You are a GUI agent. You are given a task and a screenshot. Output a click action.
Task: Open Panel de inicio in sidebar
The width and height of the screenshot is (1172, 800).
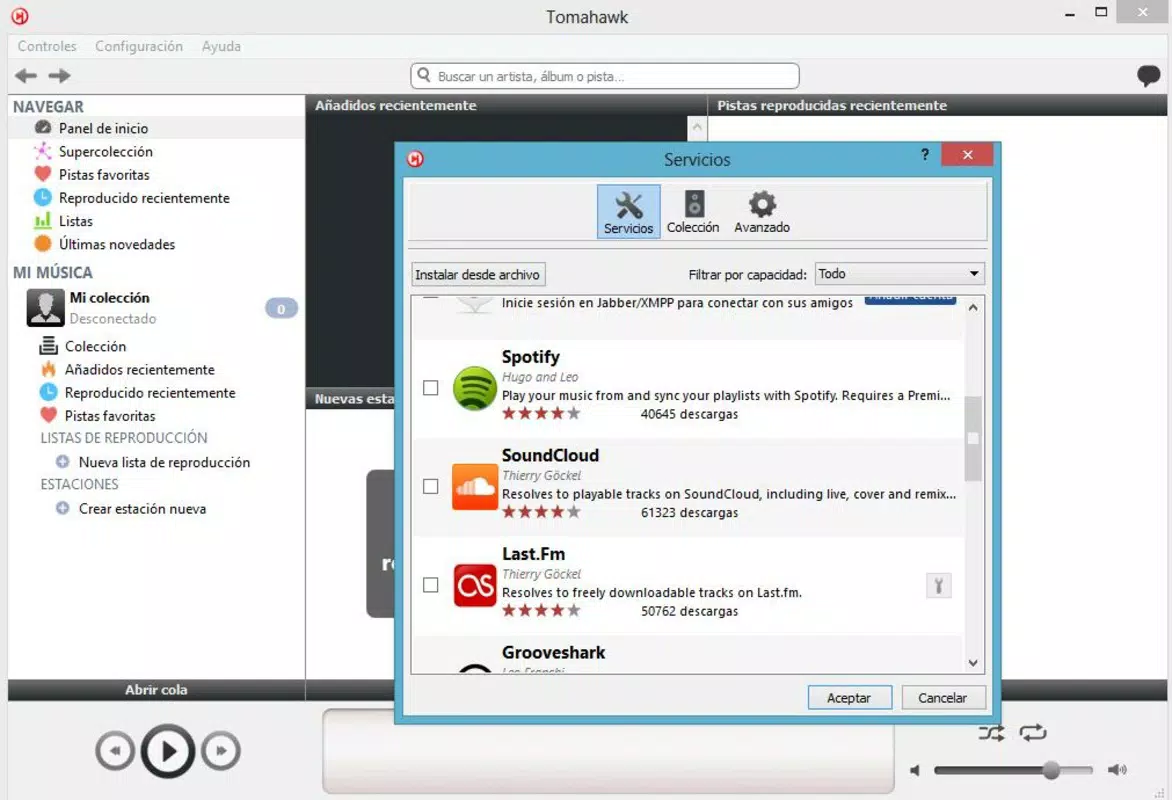pos(103,128)
